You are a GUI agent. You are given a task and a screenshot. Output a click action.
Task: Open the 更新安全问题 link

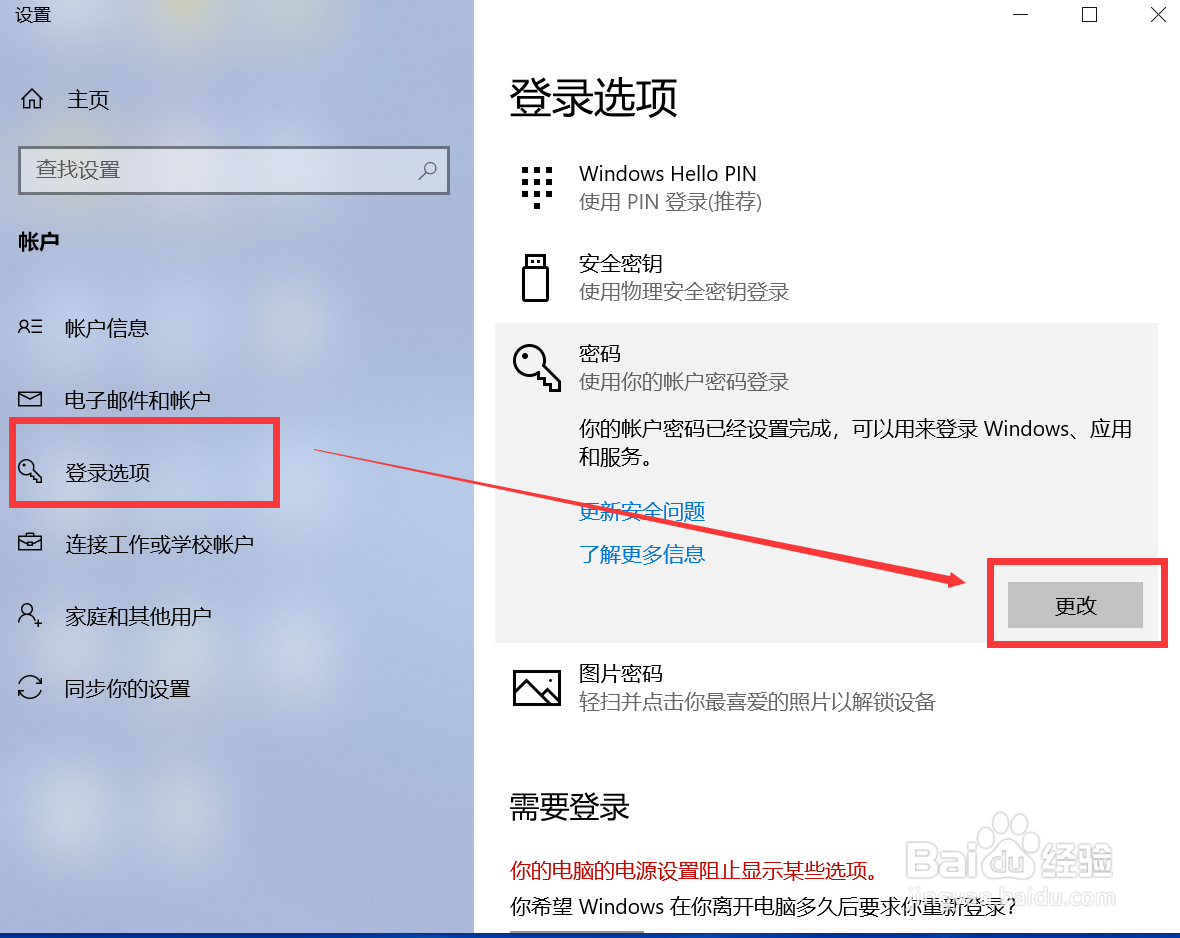coord(642,512)
